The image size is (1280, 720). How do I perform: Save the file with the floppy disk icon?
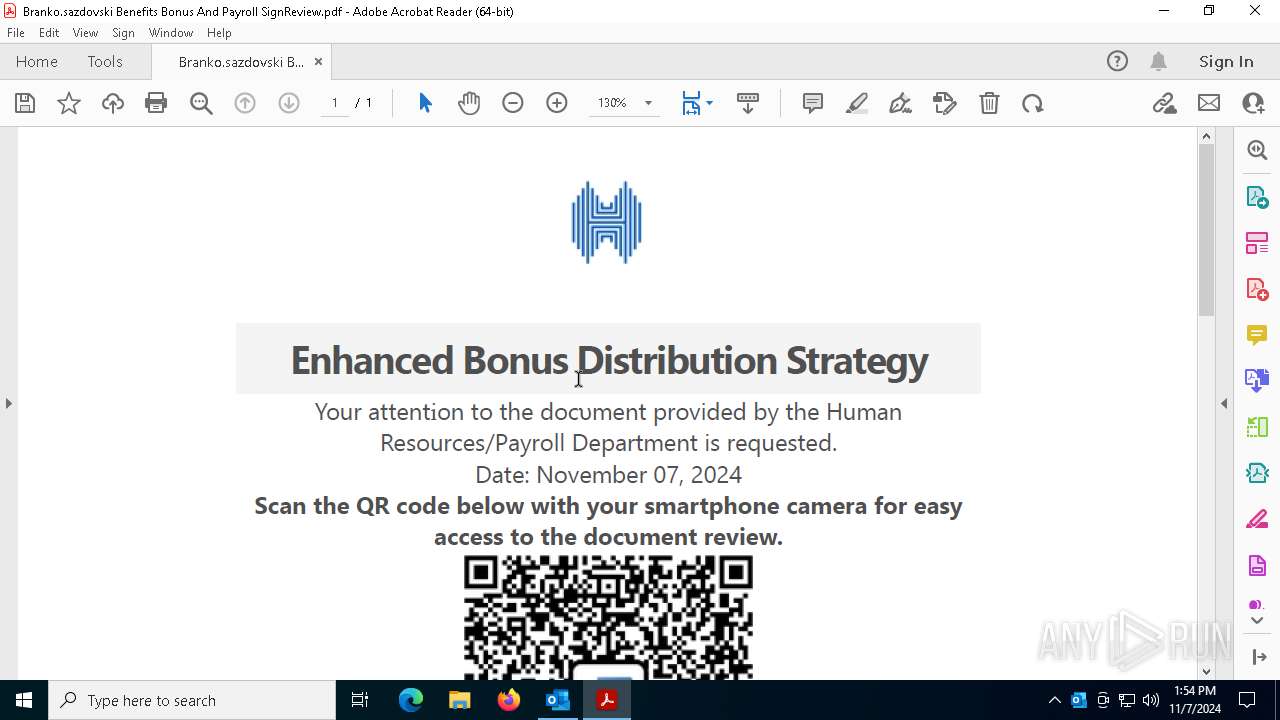[x=25, y=103]
